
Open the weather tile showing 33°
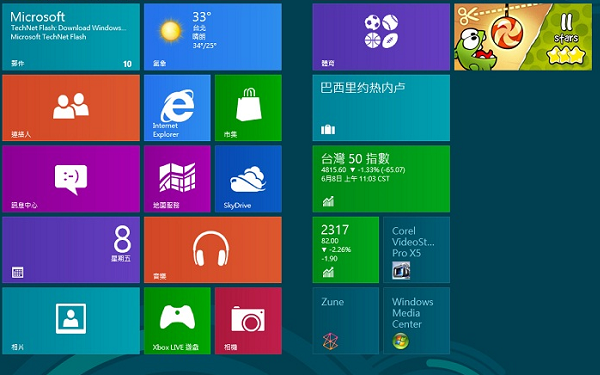tap(213, 37)
